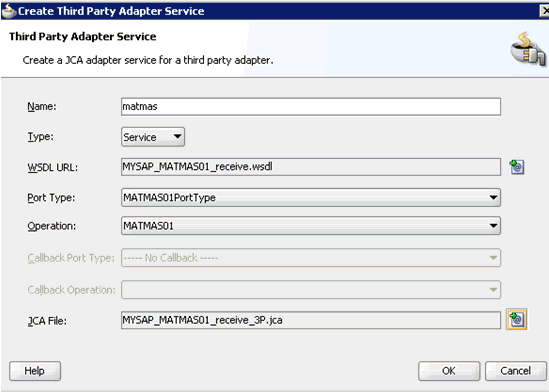Screen dimensions: 549x392
Task: Click the 'Create a JCA adapter service' description
Action: [x=148, y=60]
